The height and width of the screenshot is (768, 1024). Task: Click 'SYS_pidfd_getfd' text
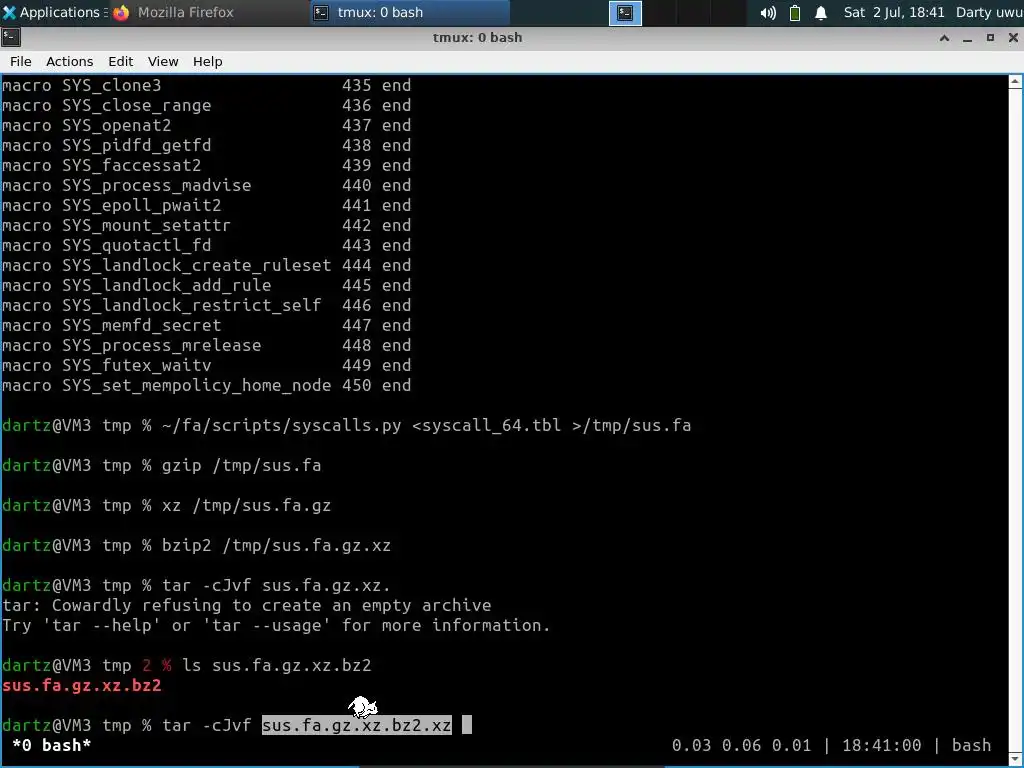(x=136, y=146)
